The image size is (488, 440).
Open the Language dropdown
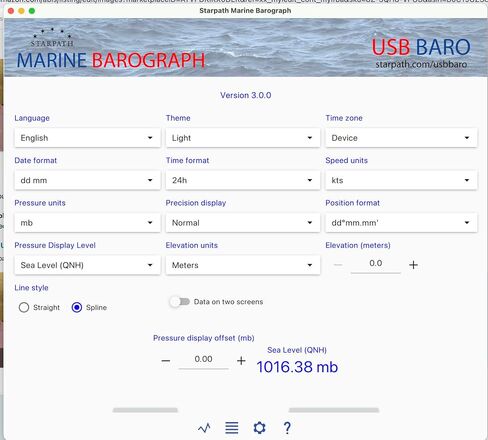click(x=87, y=138)
